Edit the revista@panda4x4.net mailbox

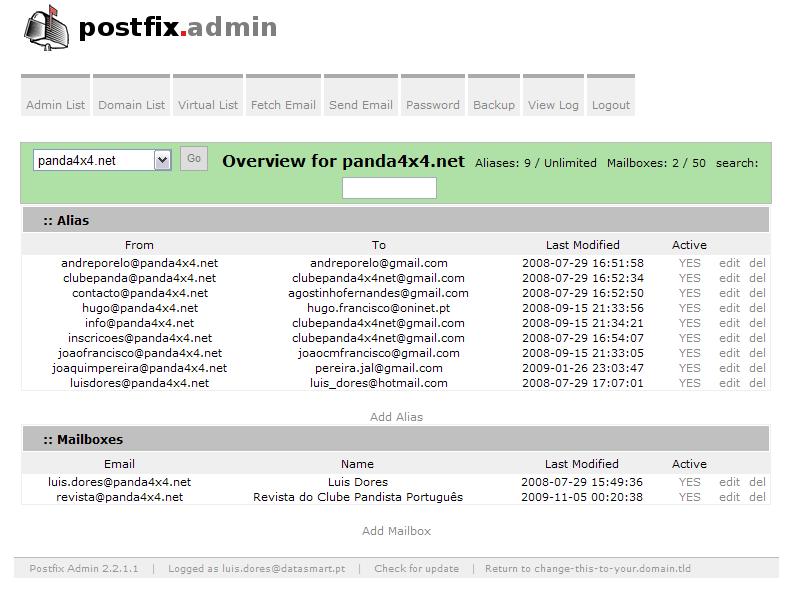[729, 497]
